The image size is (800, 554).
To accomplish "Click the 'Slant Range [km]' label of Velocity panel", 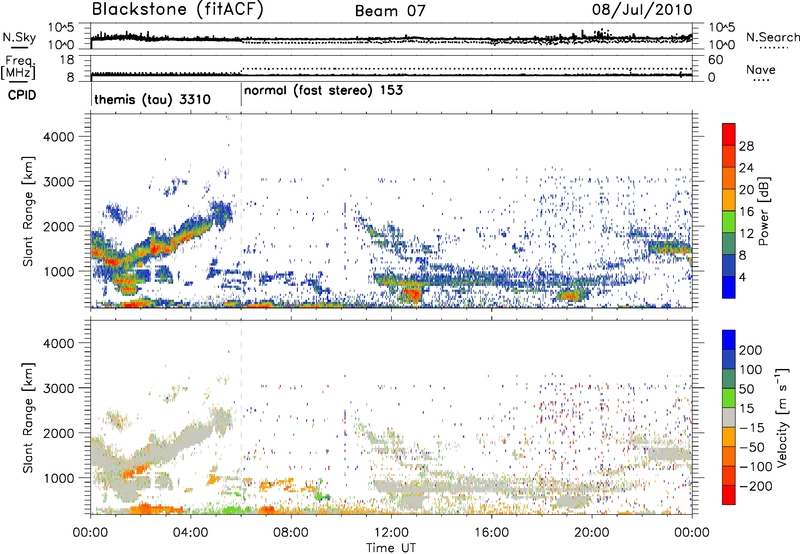I will (x=28, y=417).
